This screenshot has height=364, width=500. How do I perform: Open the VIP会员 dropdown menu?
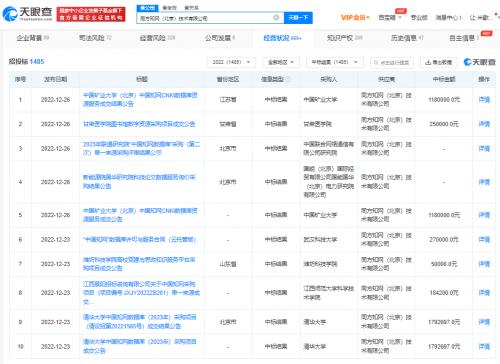[355, 18]
